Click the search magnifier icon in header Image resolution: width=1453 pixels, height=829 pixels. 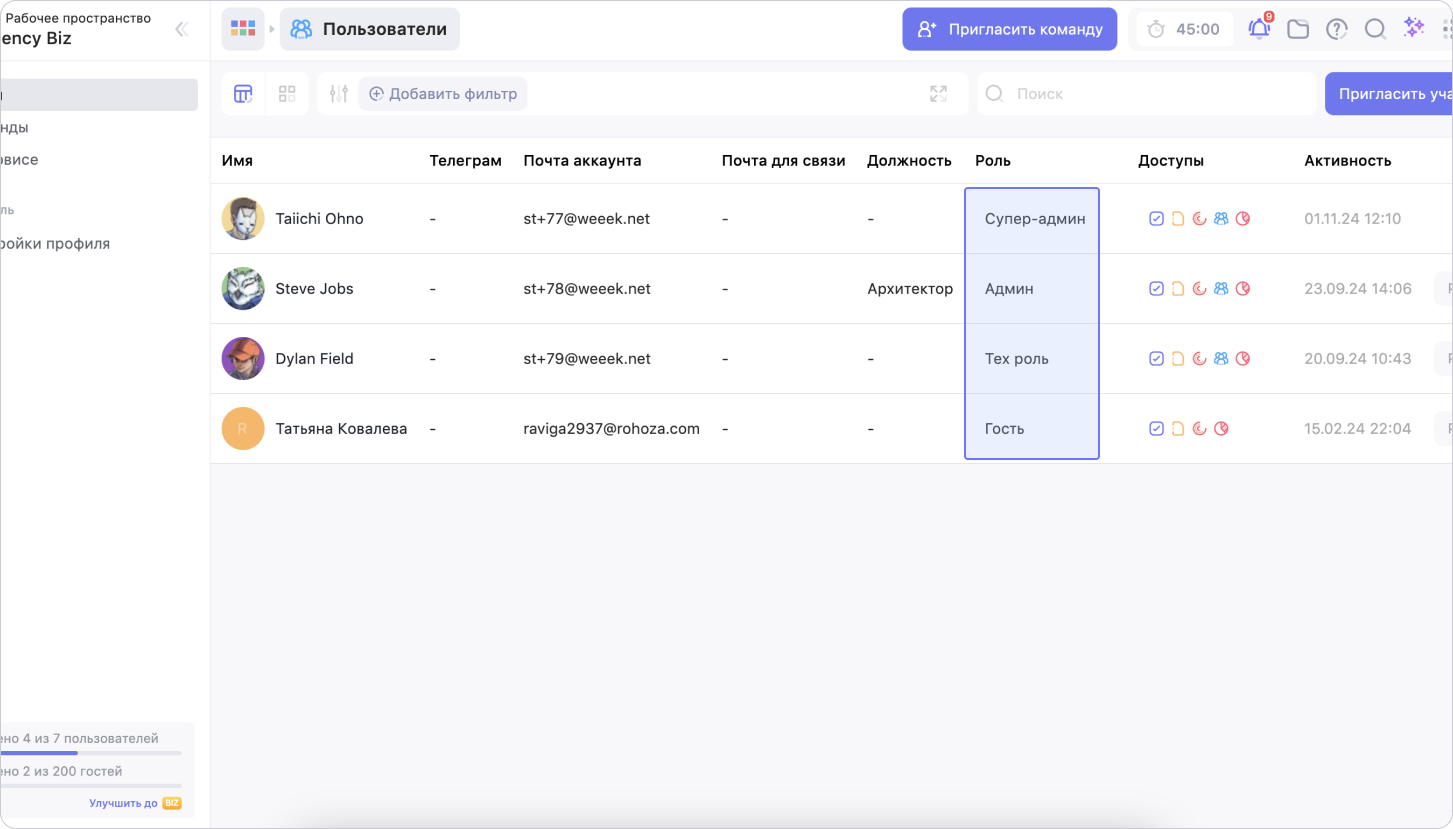click(x=1375, y=29)
